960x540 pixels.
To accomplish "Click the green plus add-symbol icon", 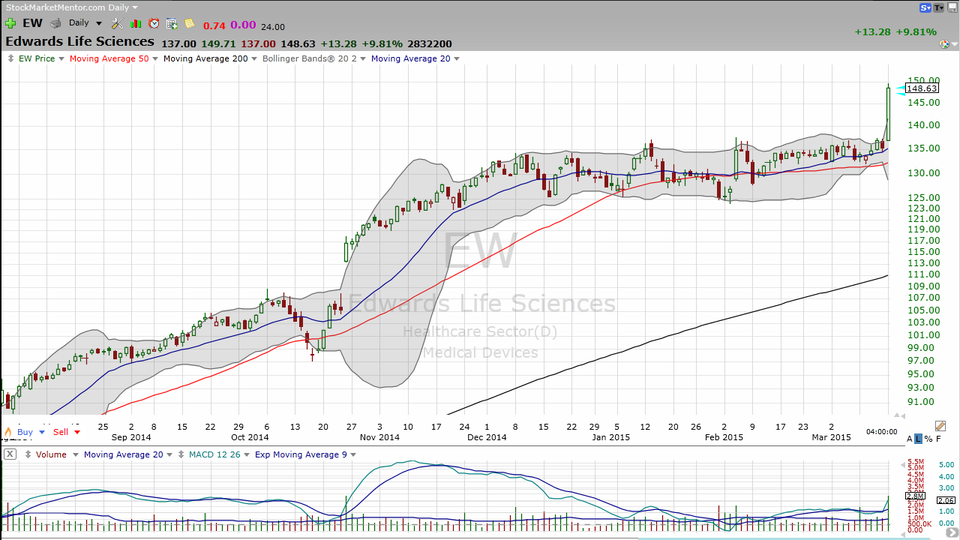I will [x=10, y=23].
